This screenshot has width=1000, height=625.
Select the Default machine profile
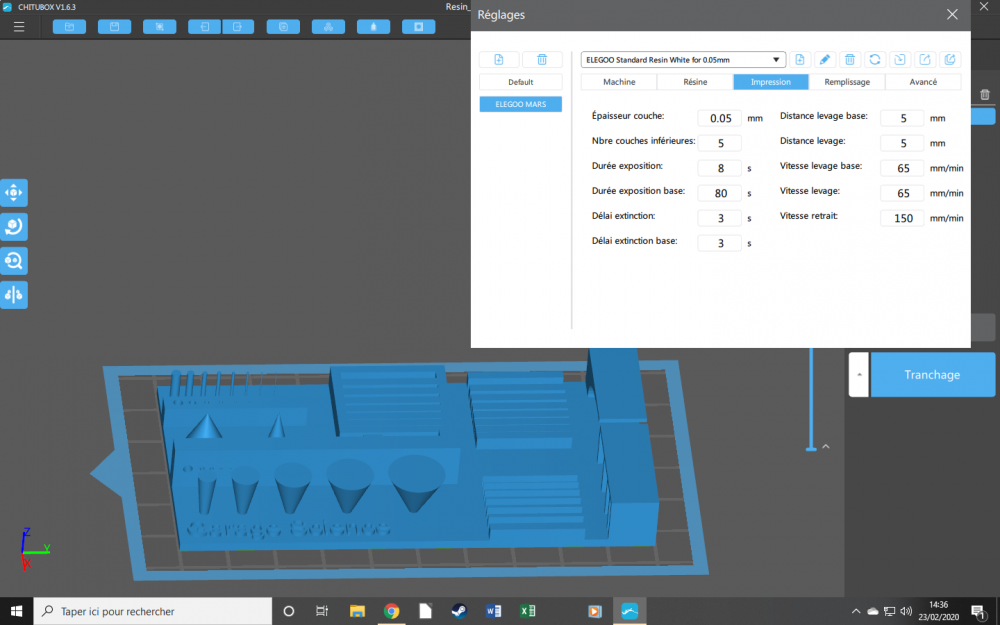click(520, 82)
